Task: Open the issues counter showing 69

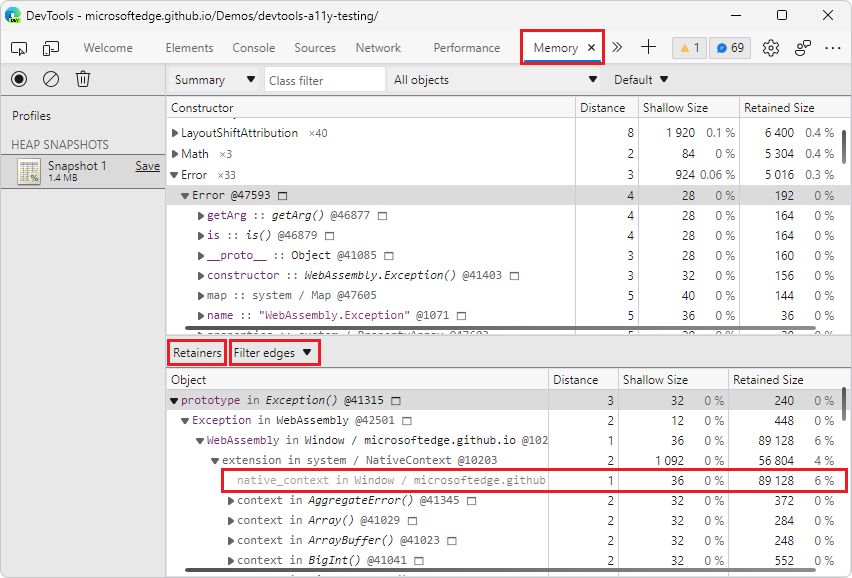Action: [x=730, y=48]
